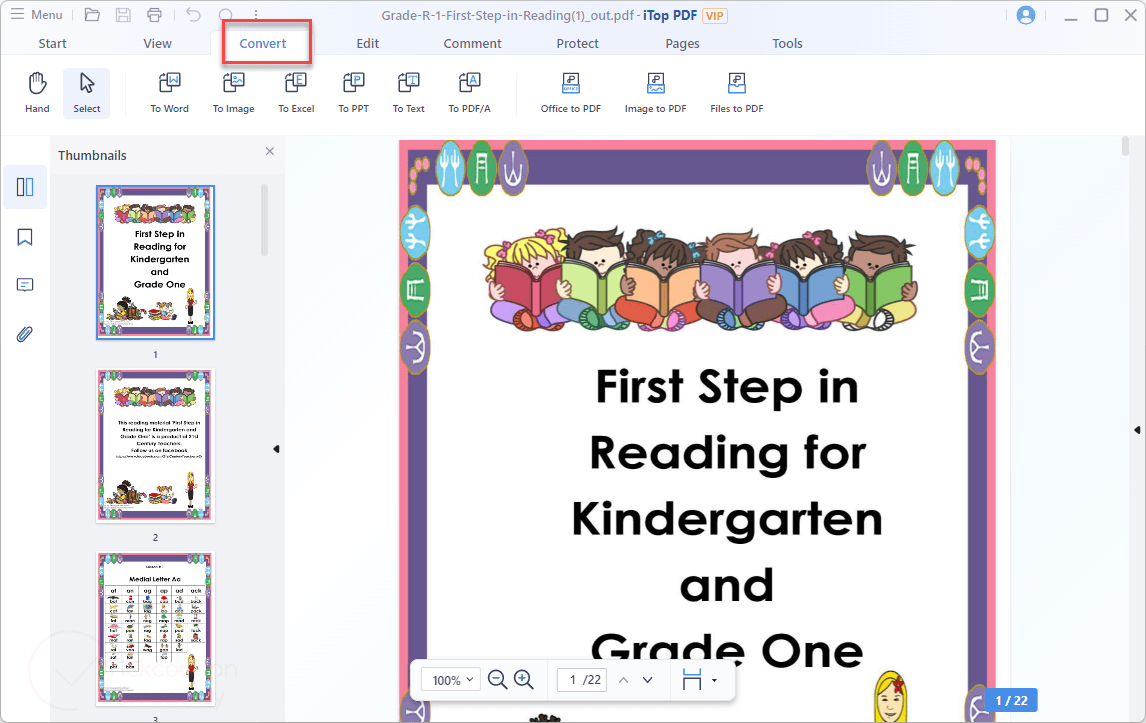The image size is (1146, 723).
Task: Collapse the left thumbnails pane arrow
Action: tap(276, 449)
